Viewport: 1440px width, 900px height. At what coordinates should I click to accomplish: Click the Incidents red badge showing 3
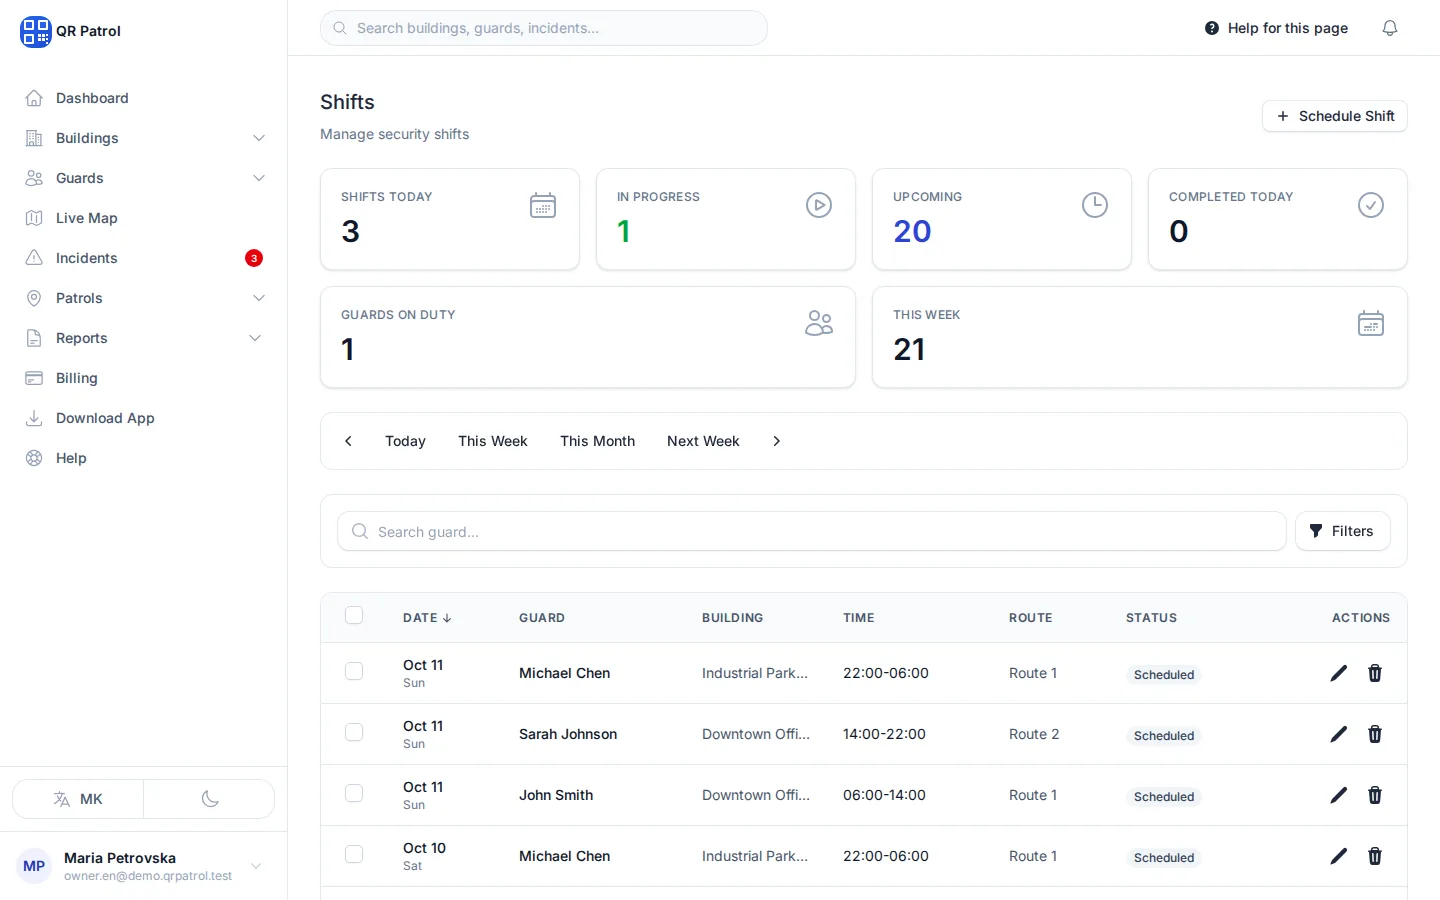254,258
